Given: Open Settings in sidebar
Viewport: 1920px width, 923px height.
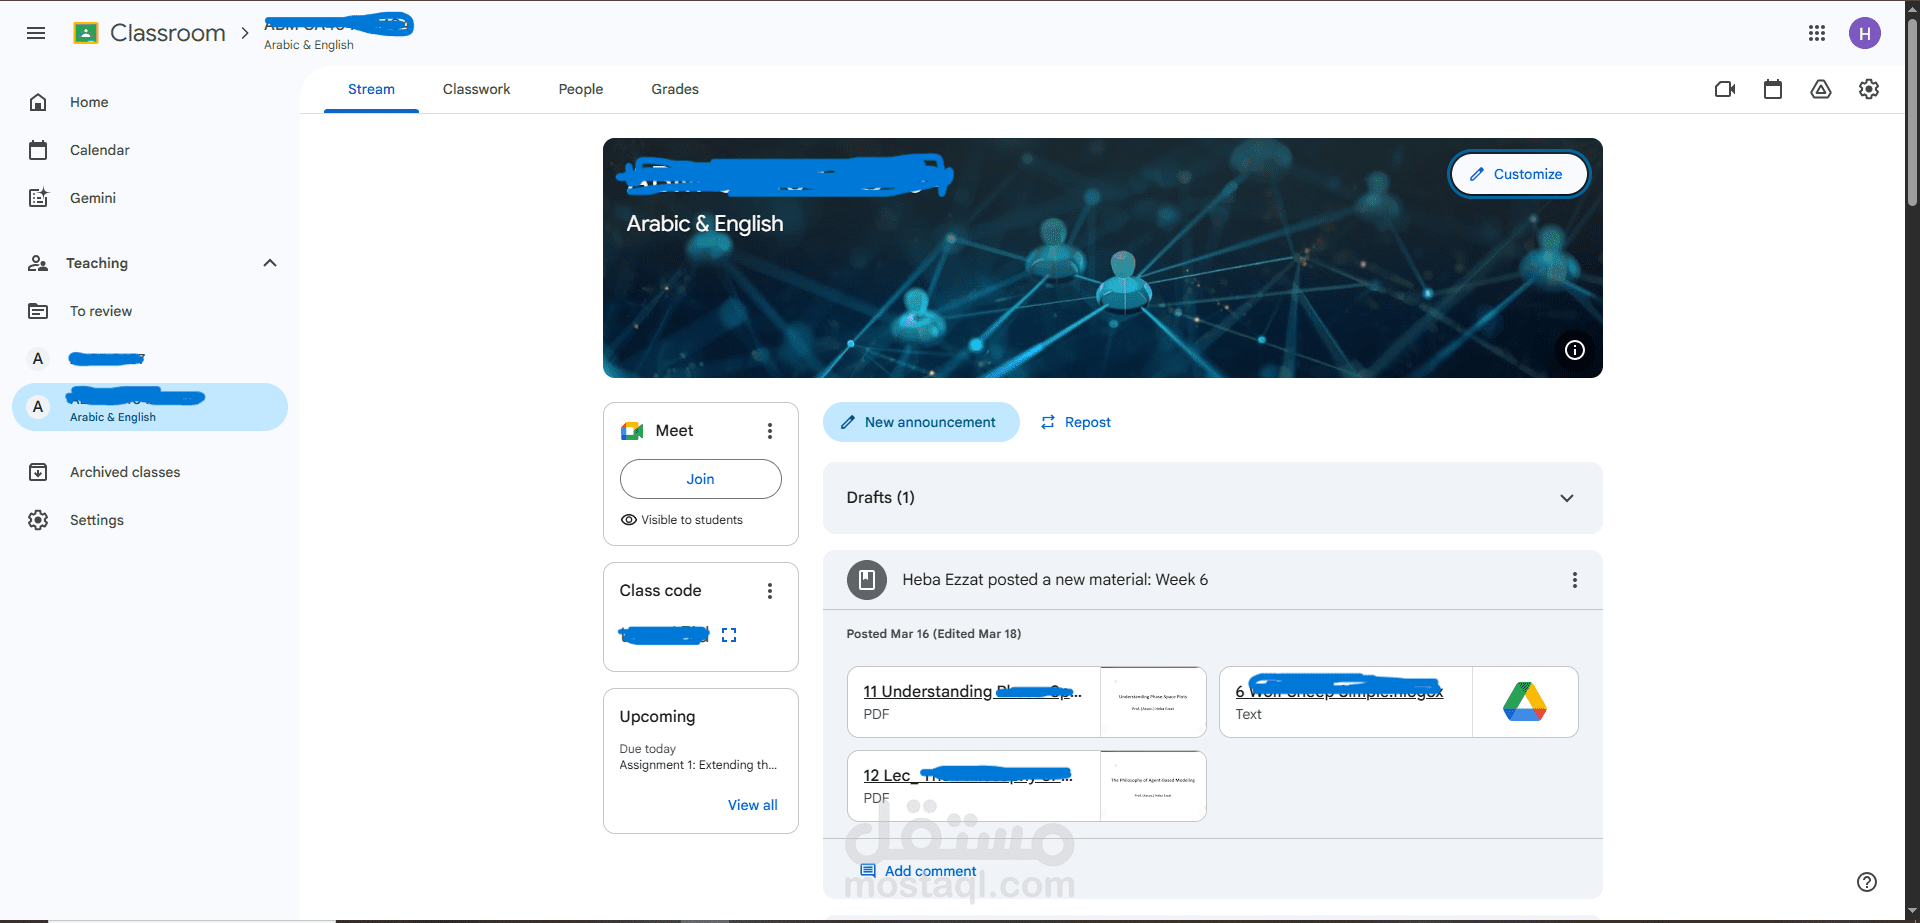Looking at the screenshot, I should [x=150, y=520].
